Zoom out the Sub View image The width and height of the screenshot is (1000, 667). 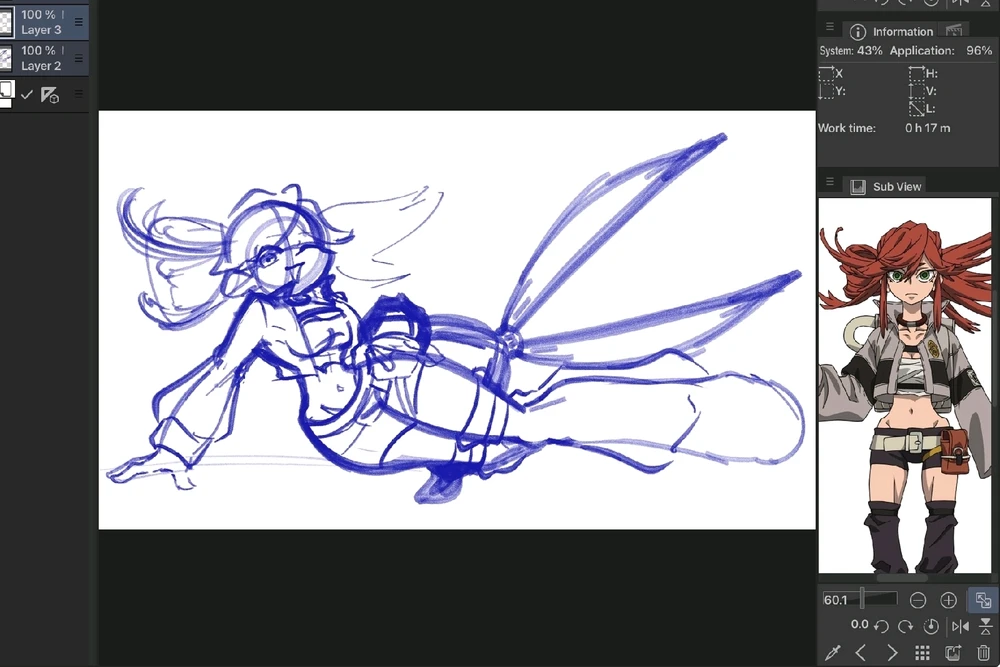917,600
